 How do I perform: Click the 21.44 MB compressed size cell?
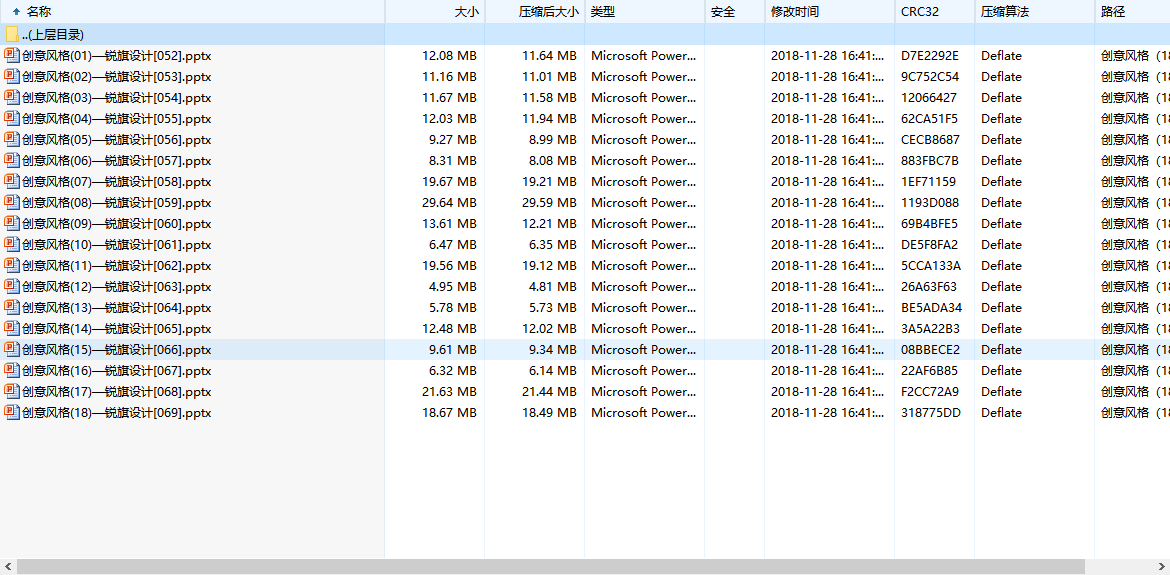point(549,391)
